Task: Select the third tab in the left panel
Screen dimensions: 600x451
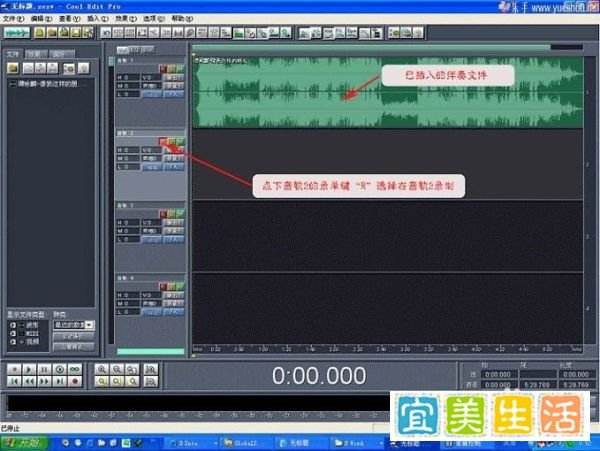Action: pyautogui.click(x=61, y=54)
